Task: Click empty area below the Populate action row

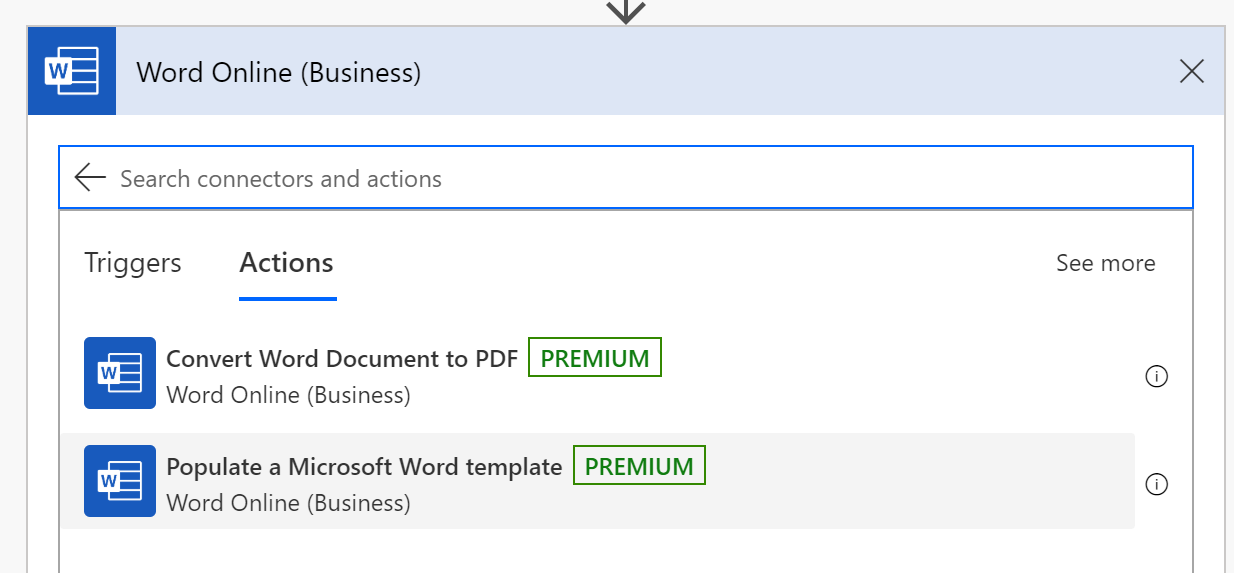Action: coord(626,551)
